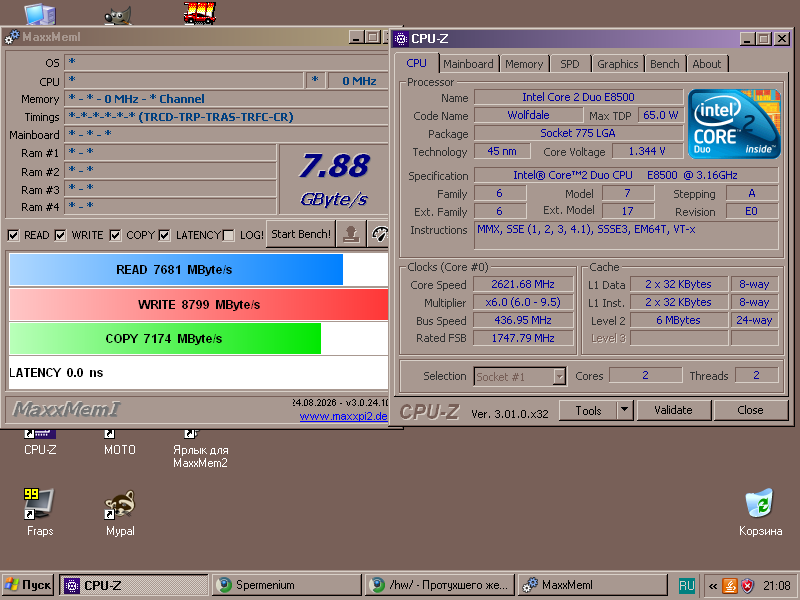Click the Core Speed 2621.68 MHz value
Screen dimensions: 800x600
tap(523, 284)
